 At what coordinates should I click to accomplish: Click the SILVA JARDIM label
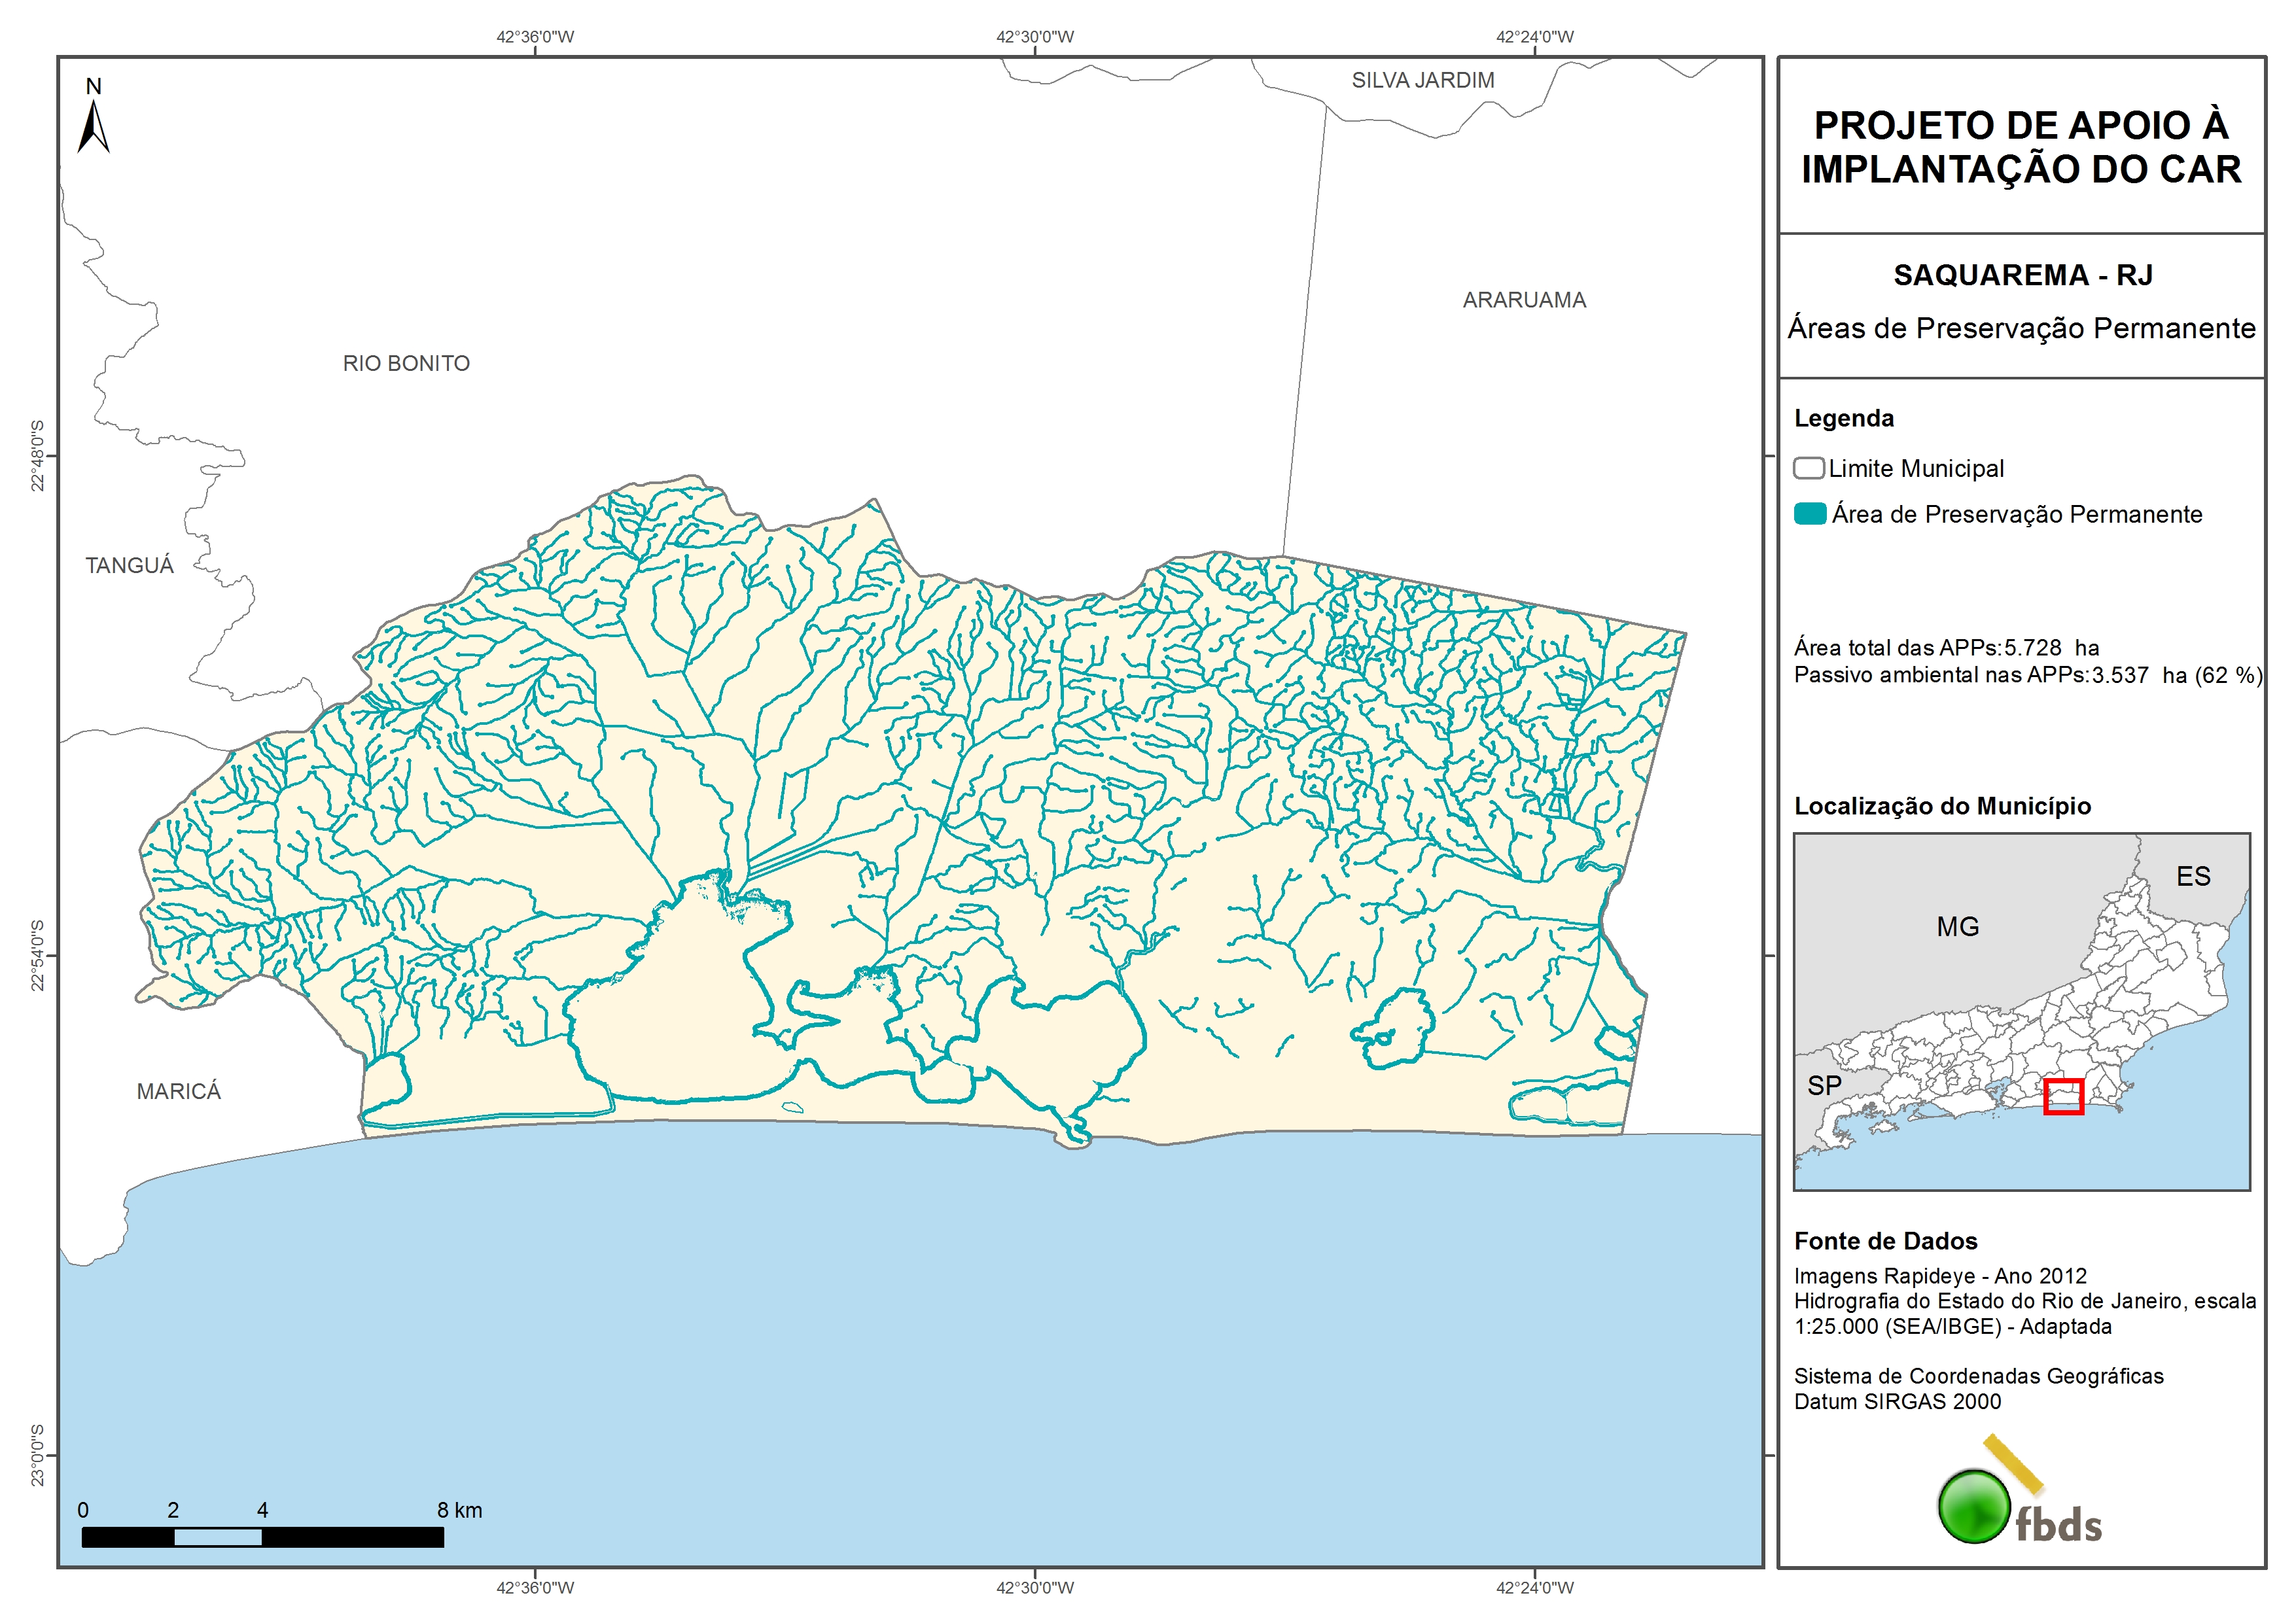point(1422,80)
